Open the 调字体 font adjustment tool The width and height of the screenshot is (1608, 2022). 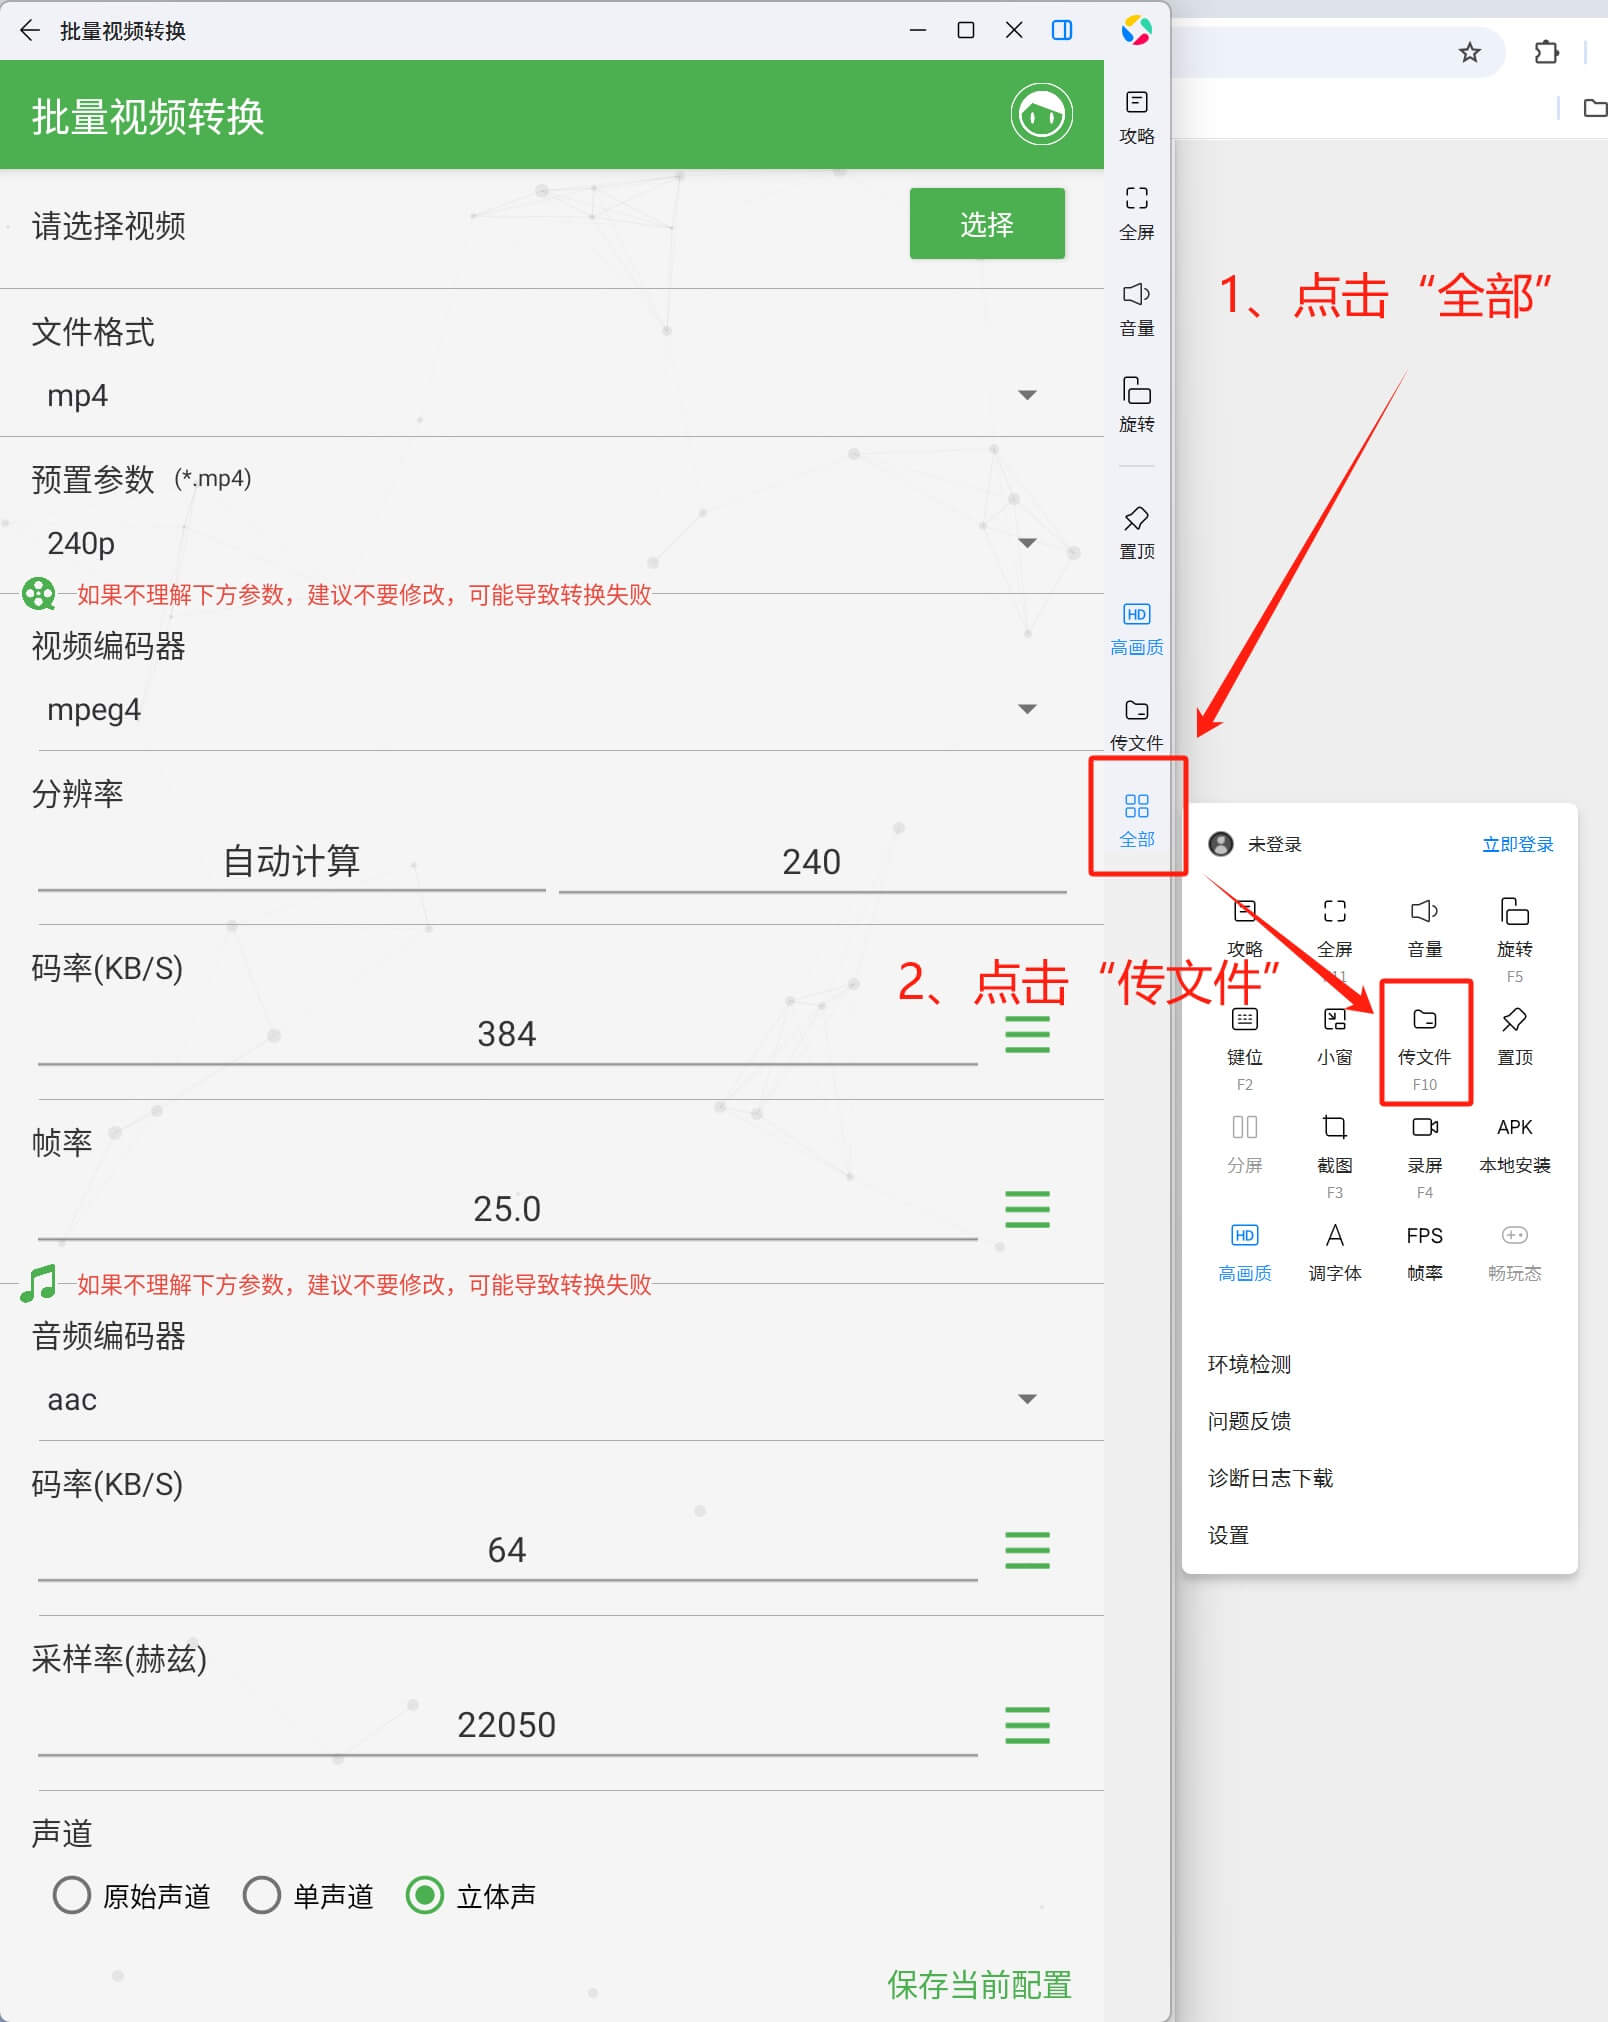1334,1250
